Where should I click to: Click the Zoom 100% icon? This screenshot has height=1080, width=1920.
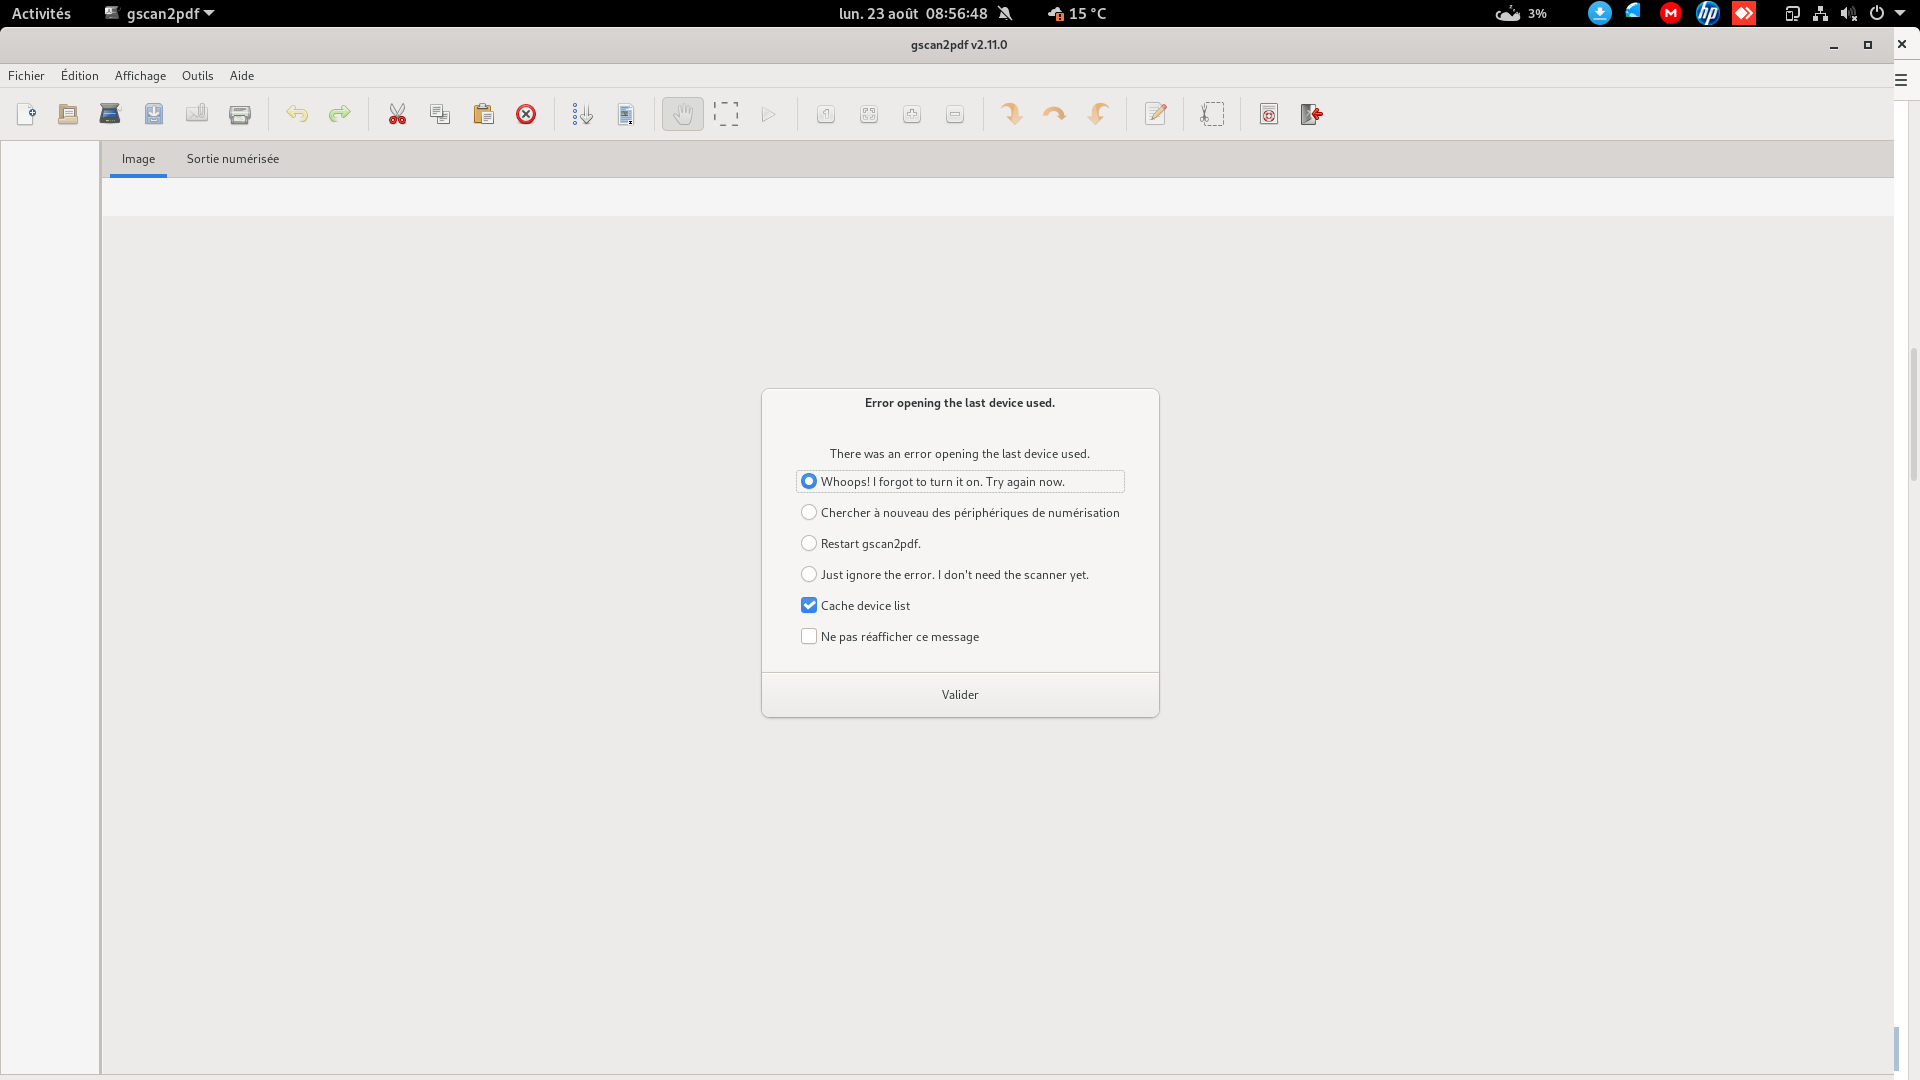click(826, 114)
